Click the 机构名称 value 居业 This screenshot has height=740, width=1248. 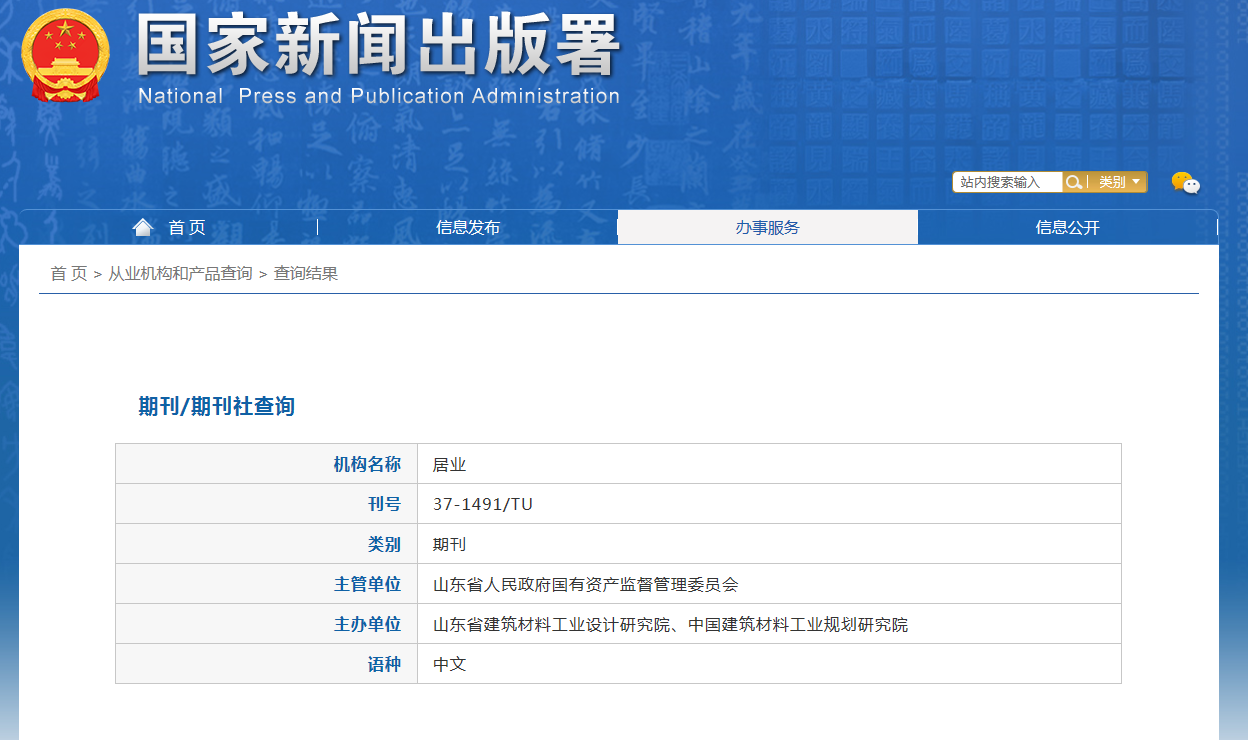point(447,463)
